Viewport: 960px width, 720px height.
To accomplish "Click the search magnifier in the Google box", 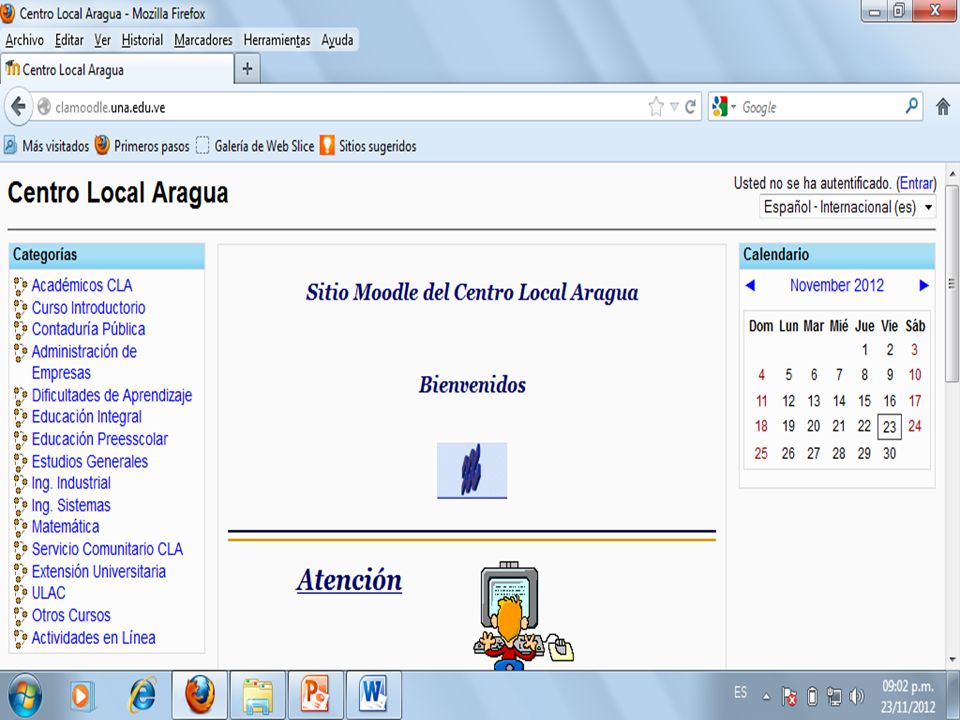I will (912, 106).
